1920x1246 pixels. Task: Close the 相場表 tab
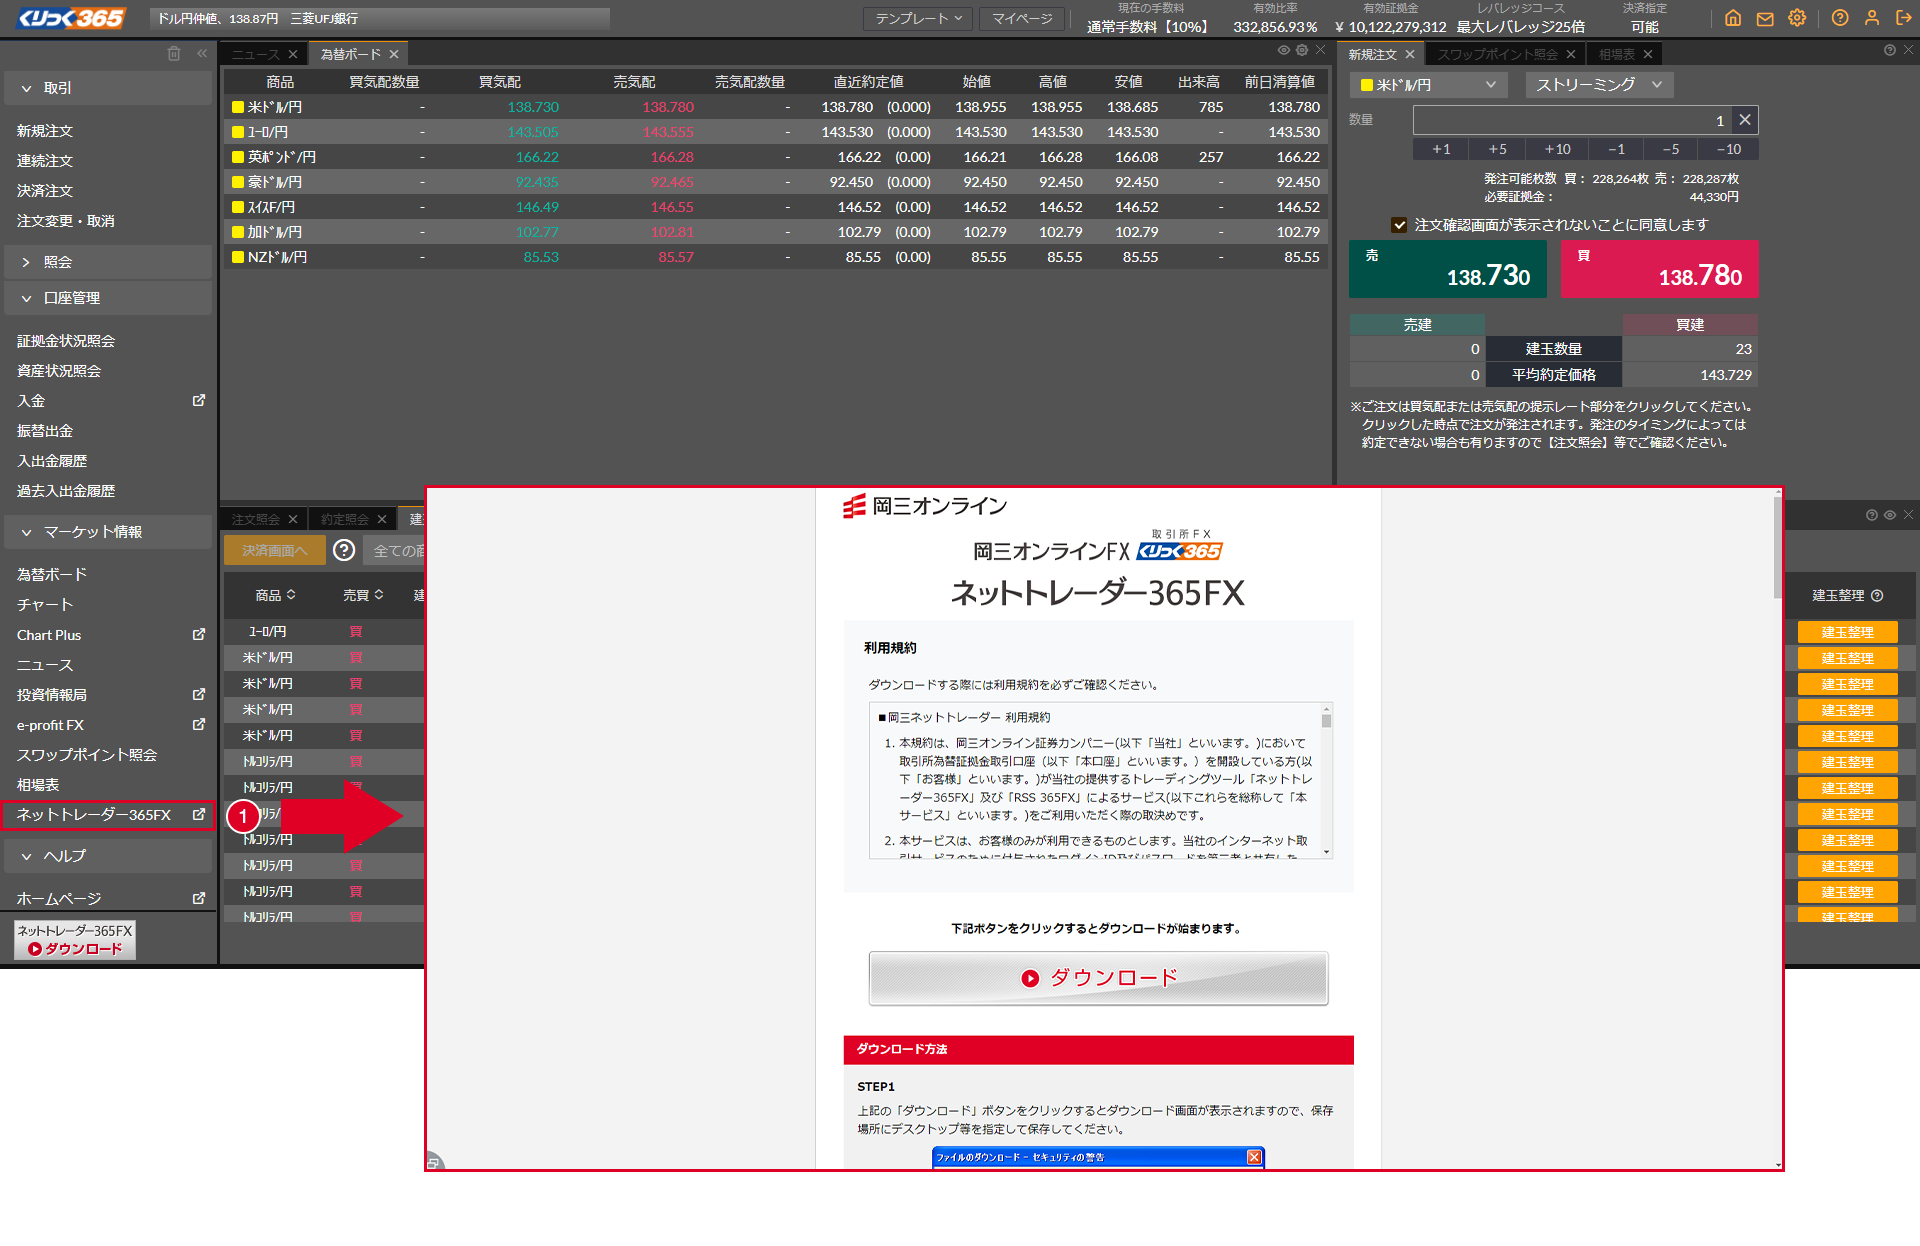[x=1648, y=54]
